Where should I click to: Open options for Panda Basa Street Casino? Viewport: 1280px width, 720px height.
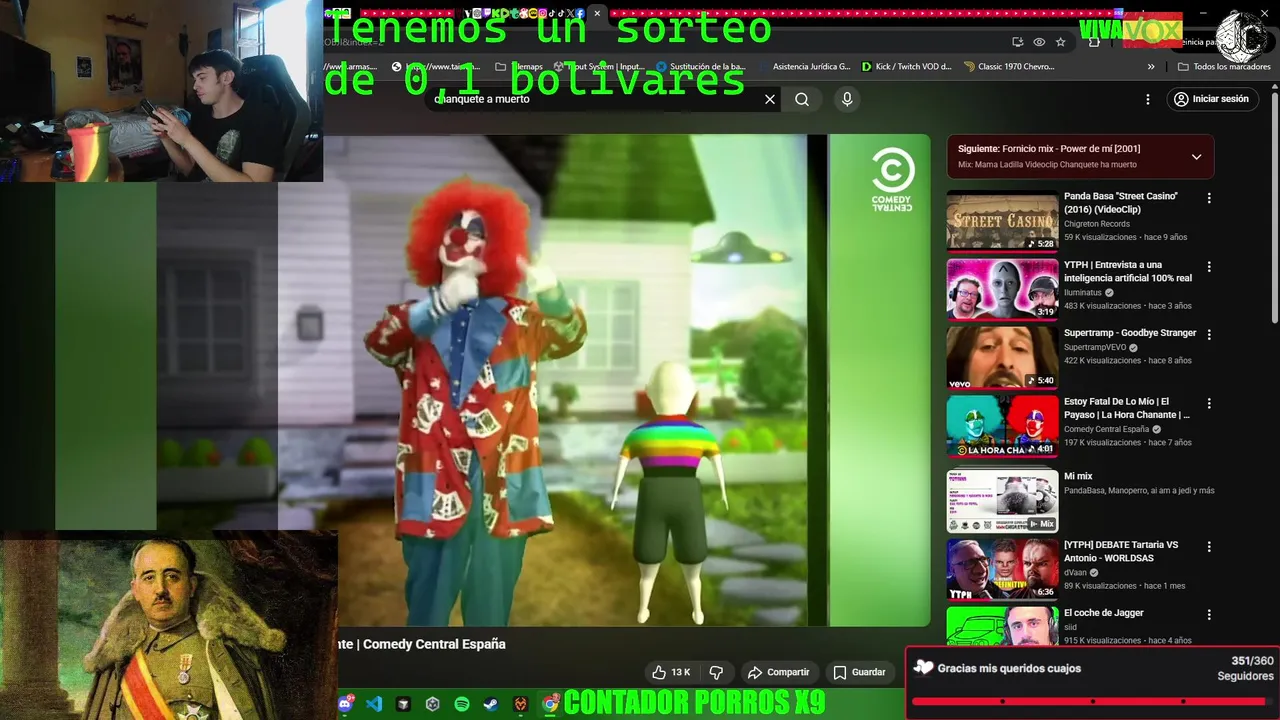1209,198
